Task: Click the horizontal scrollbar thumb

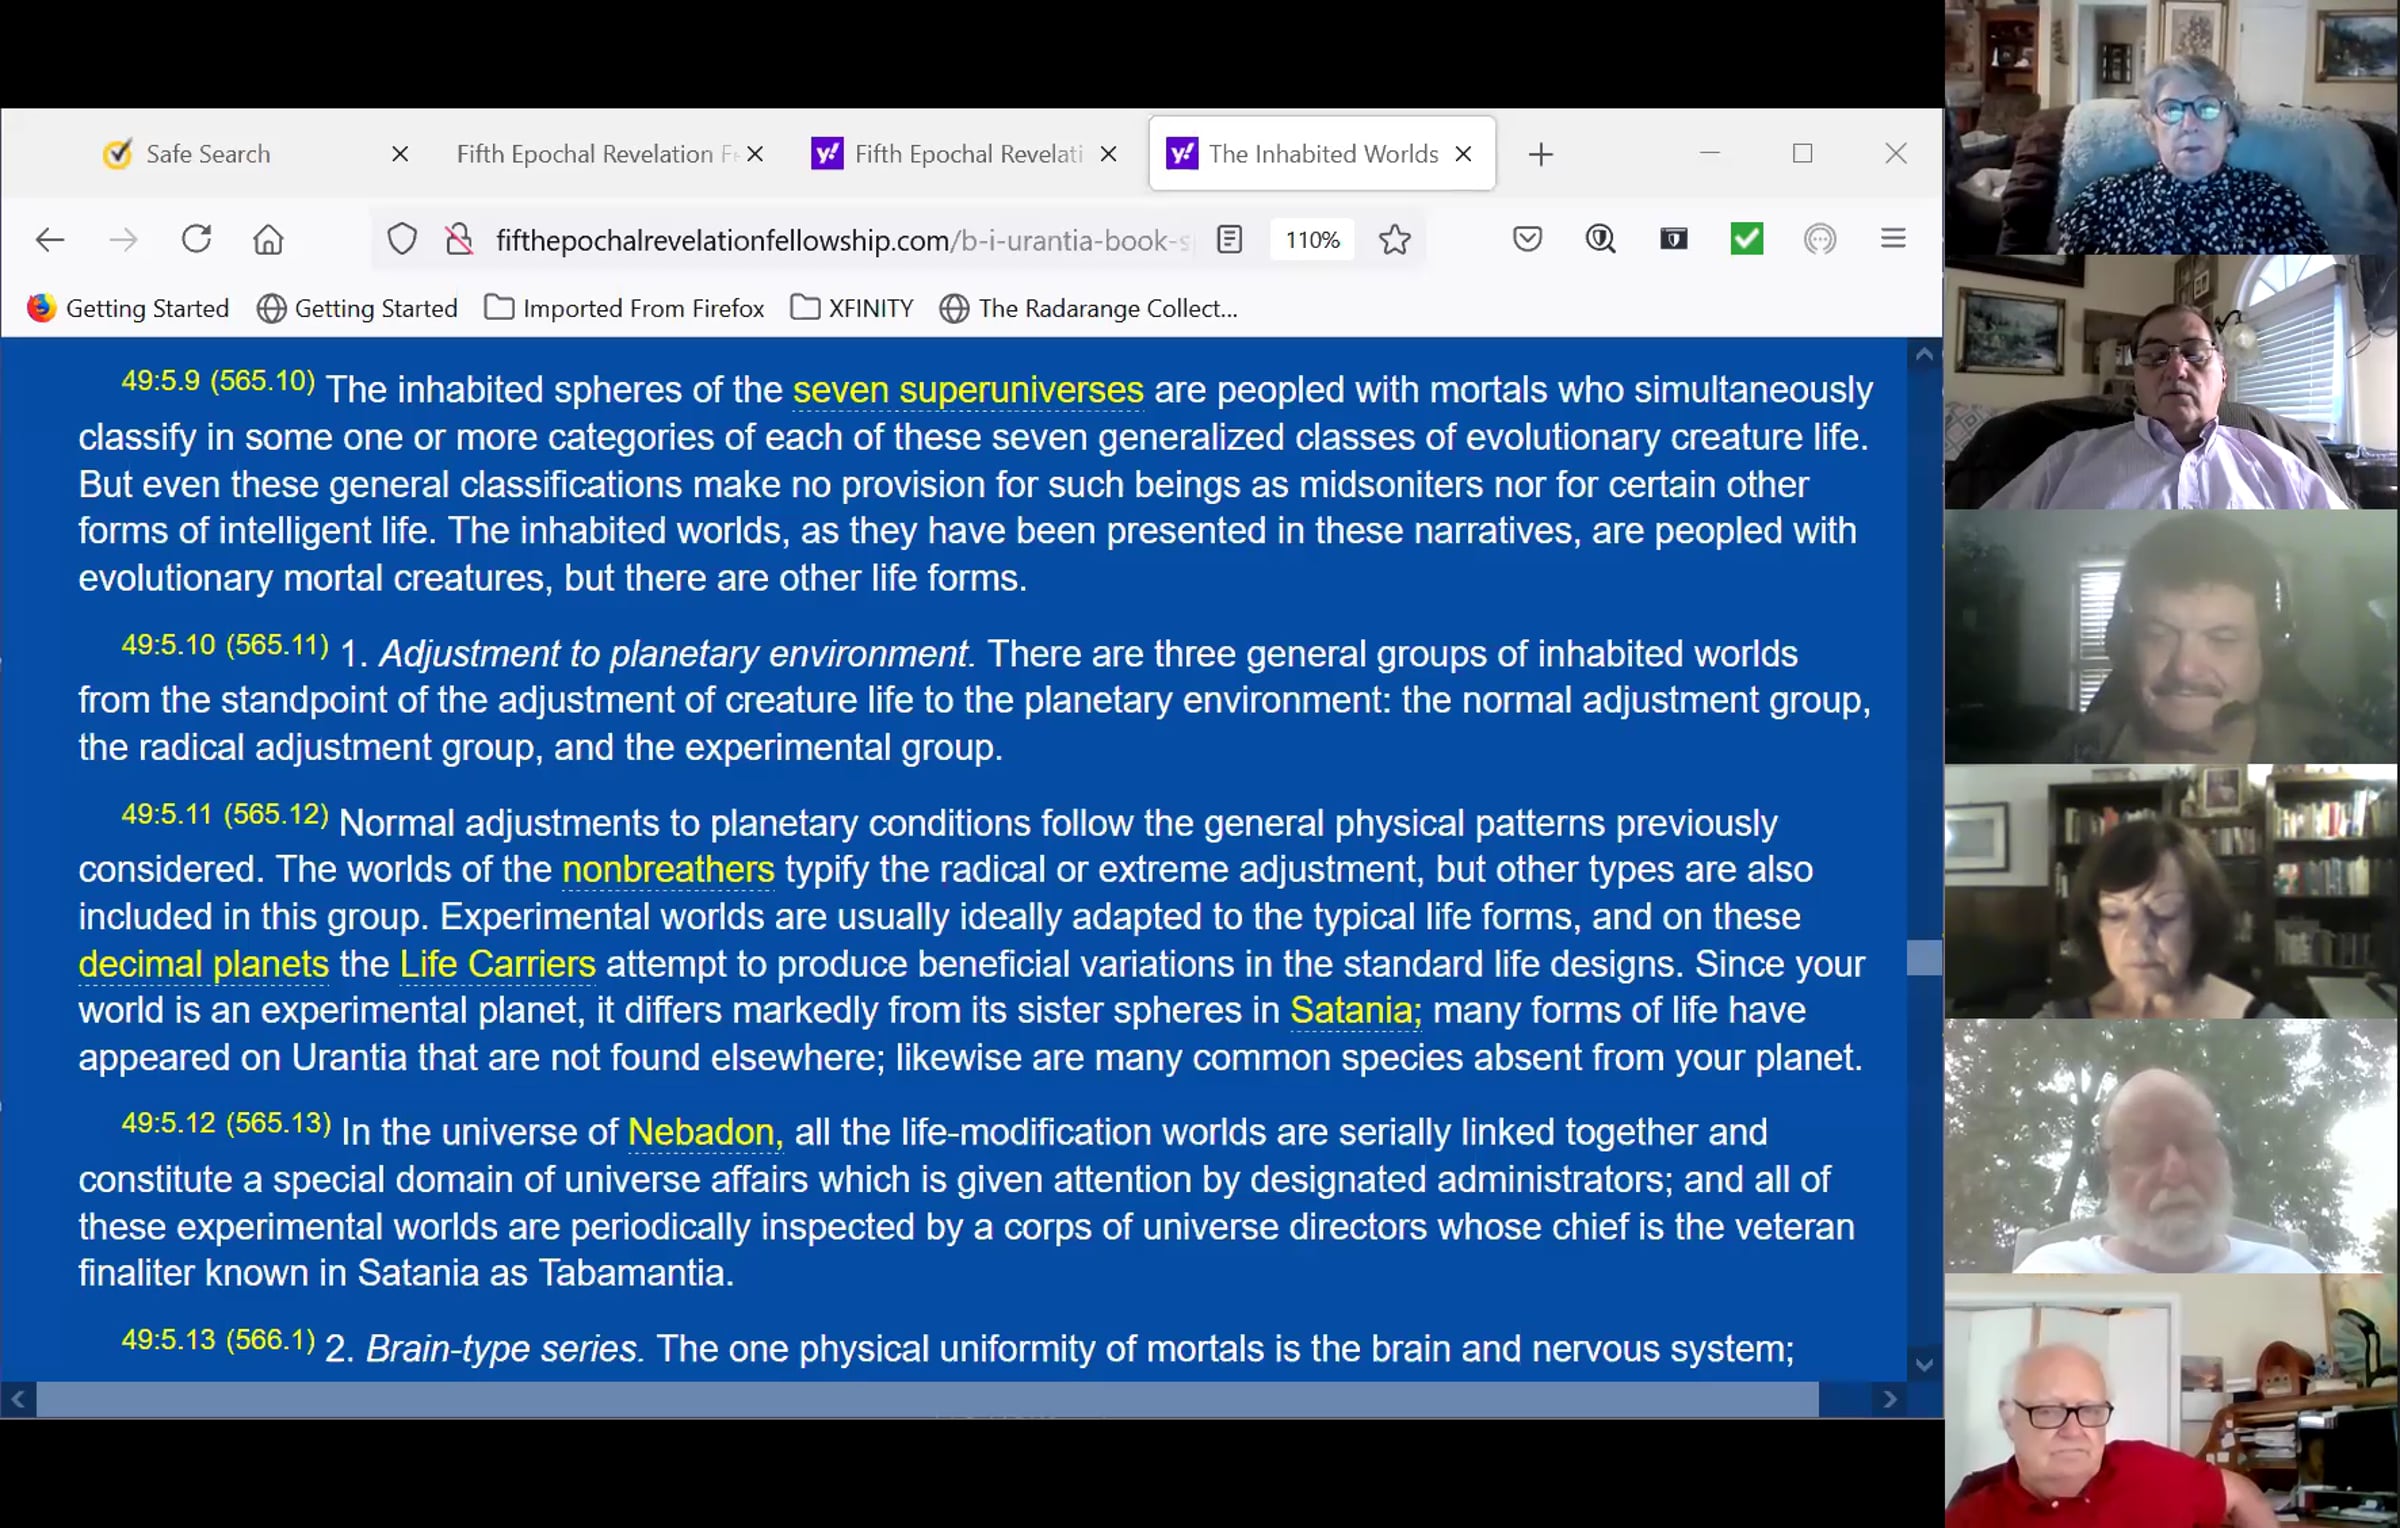Action: click(x=928, y=1399)
